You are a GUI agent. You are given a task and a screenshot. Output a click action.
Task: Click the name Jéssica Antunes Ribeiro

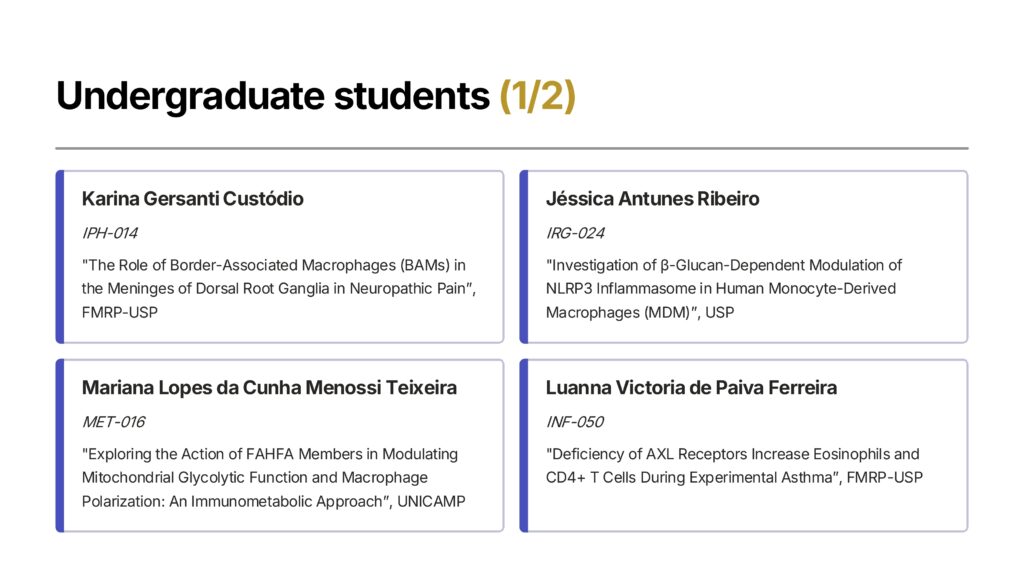click(x=652, y=199)
